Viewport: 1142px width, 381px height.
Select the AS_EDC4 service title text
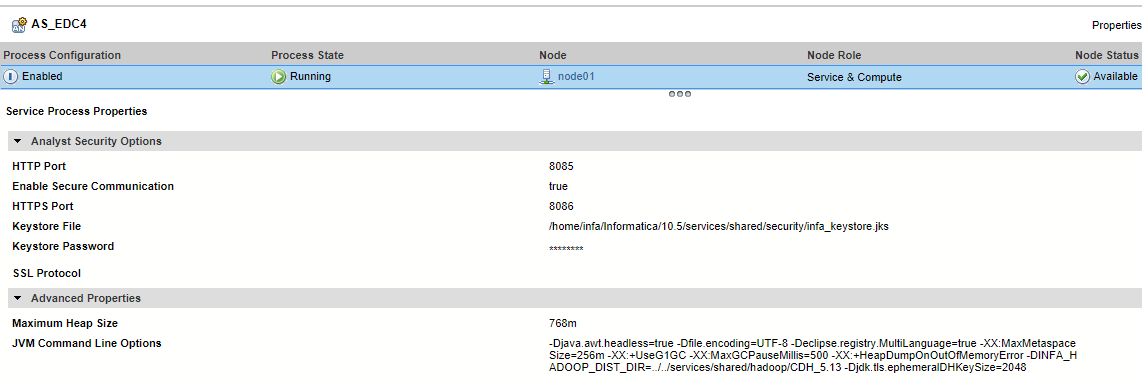pyautogui.click(x=60, y=24)
